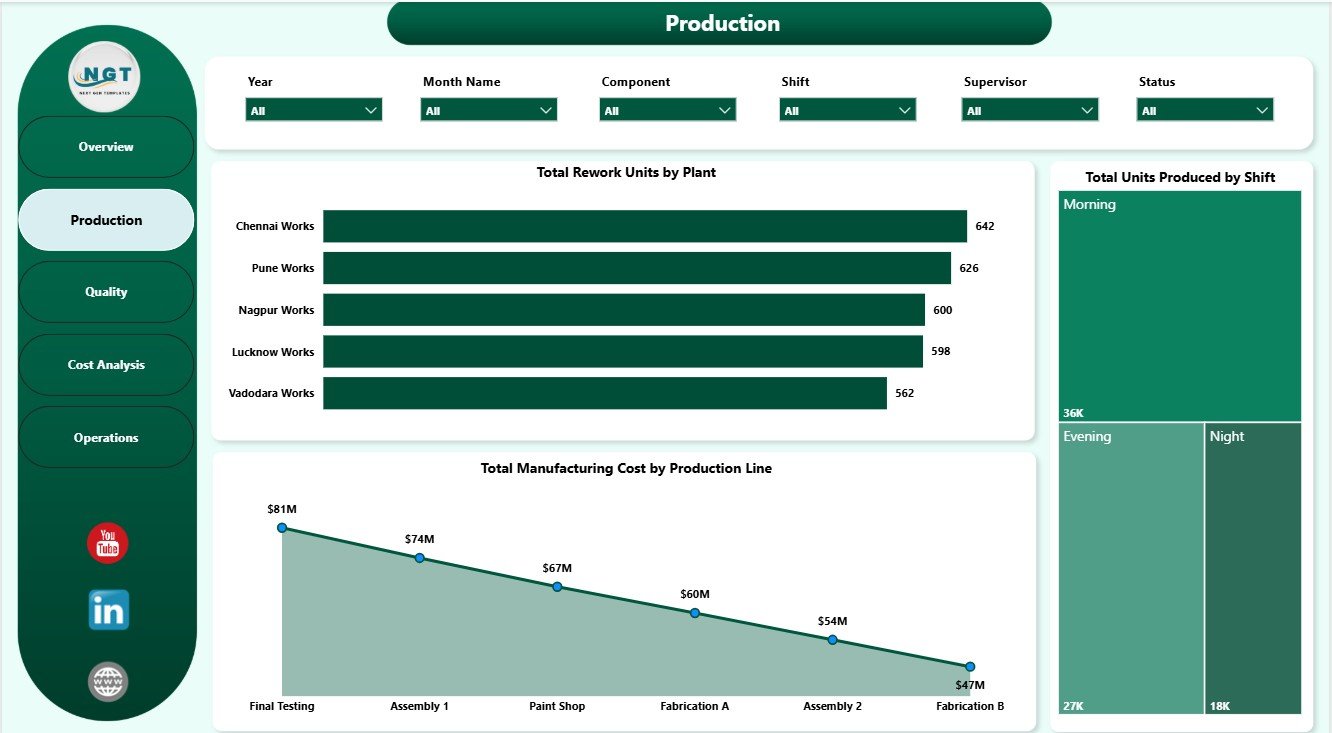Open the LinkedIn icon link

[x=108, y=609]
